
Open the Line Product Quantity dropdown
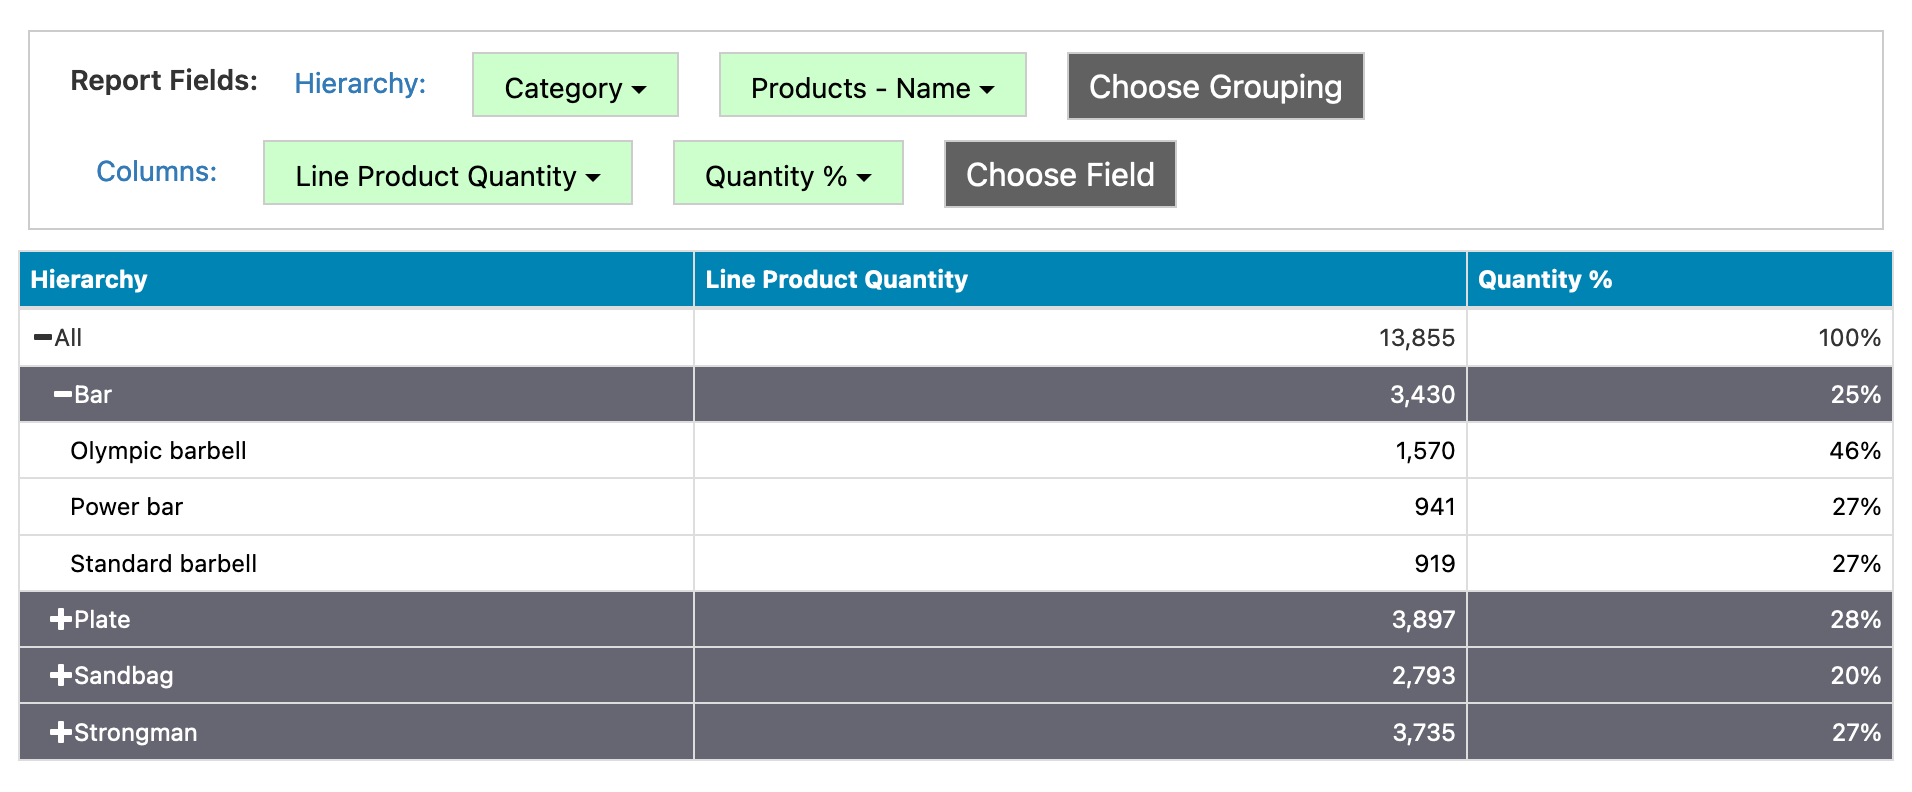447,174
